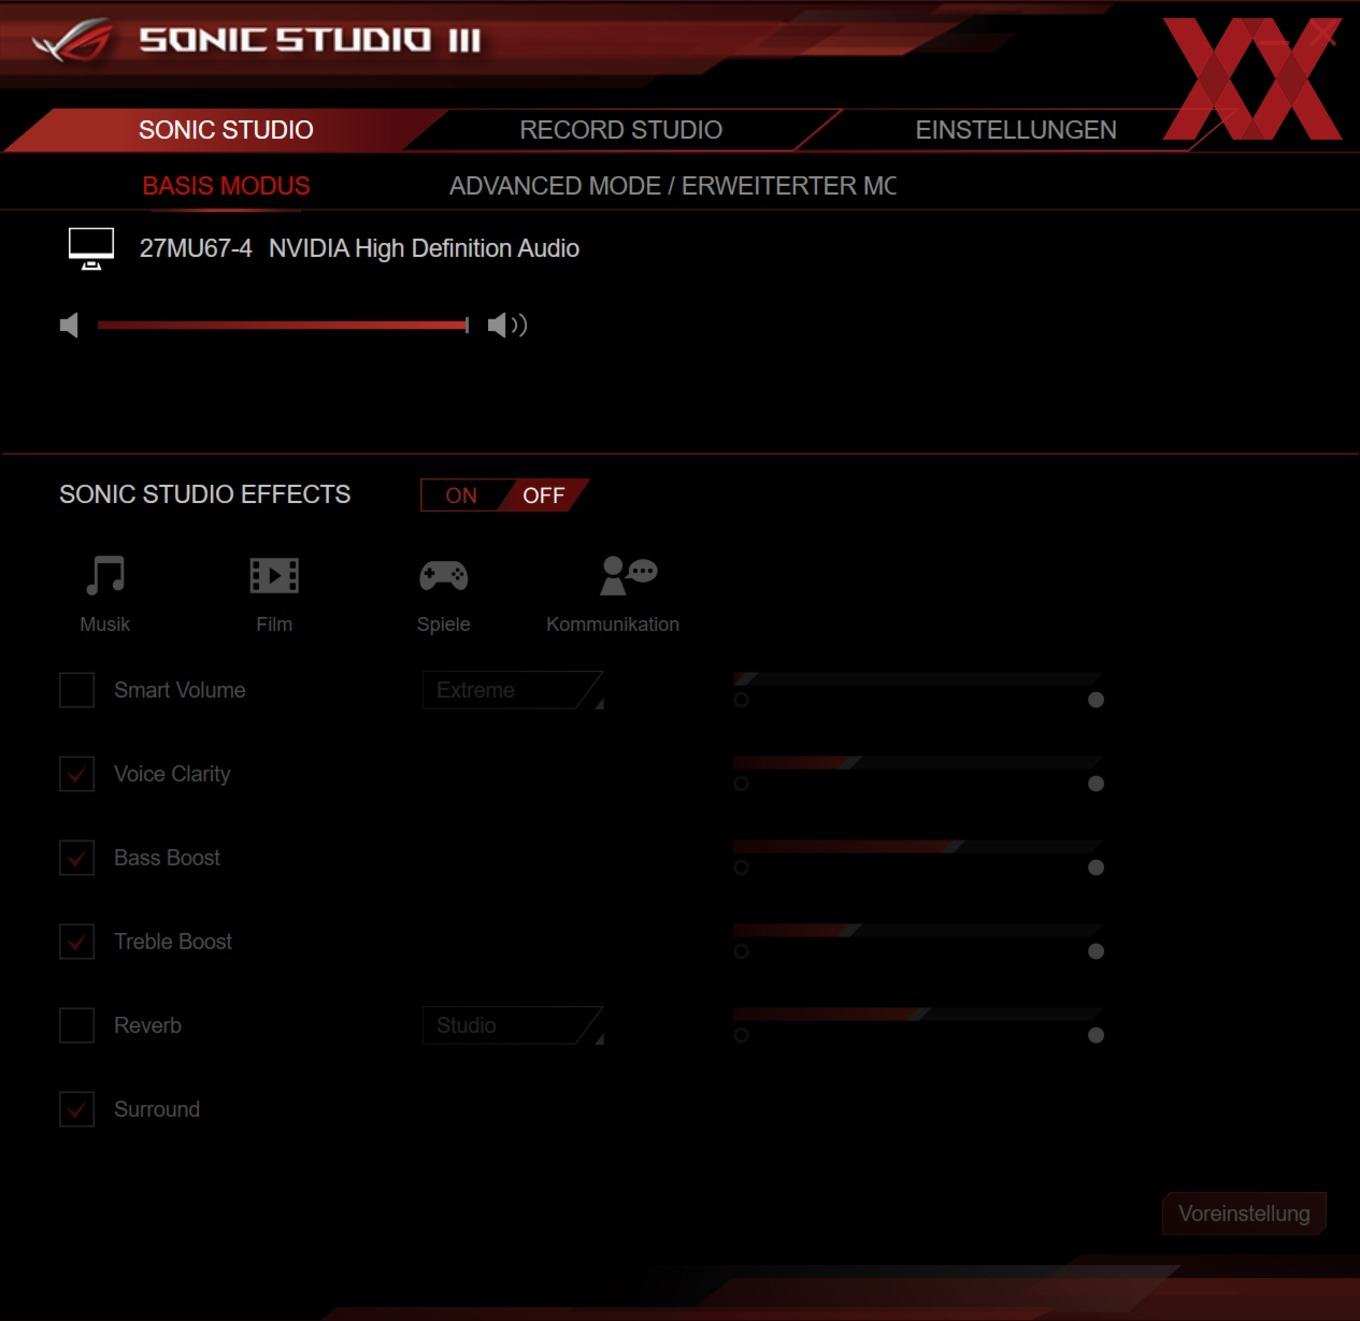Click the master volume slider bar
This screenshot has width=1360, height=1321.
[x=283, y=325]
